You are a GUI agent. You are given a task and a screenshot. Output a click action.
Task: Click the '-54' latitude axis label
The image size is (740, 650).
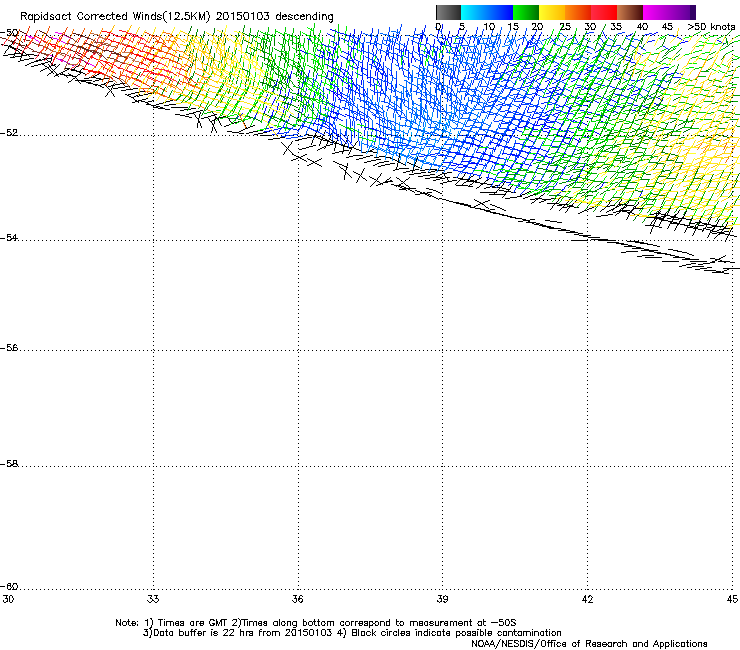click(x=9, y=238)
